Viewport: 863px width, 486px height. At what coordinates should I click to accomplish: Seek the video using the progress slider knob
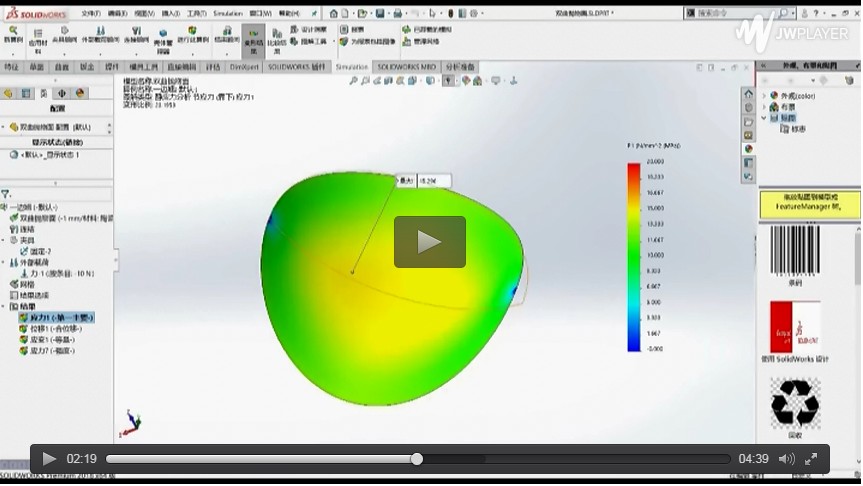(417, 459)
